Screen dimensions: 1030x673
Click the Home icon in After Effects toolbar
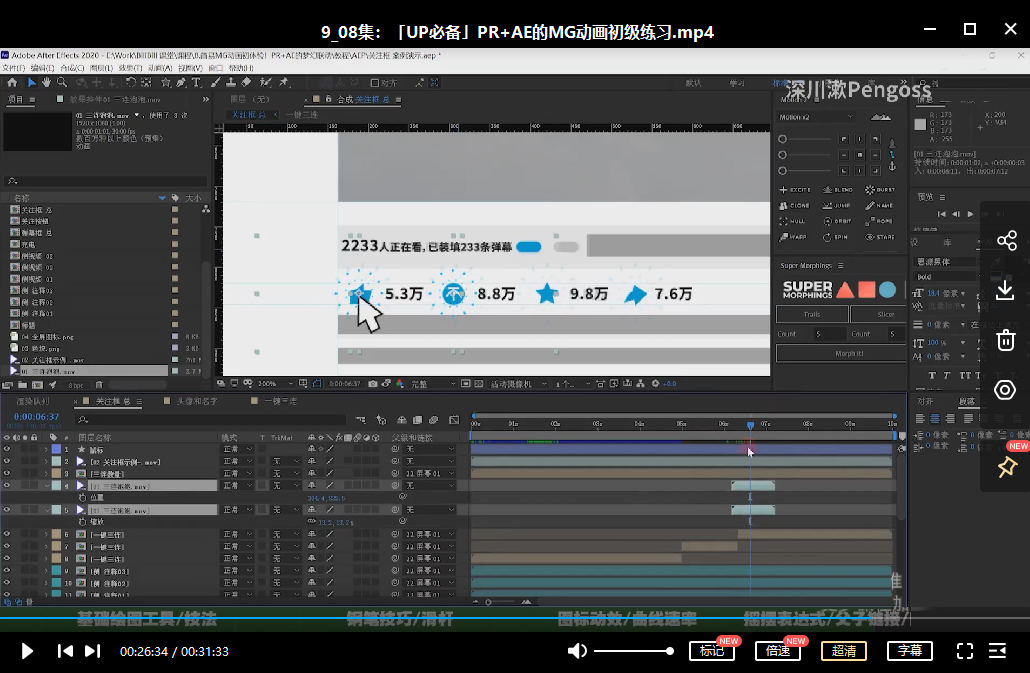point(12,82)
